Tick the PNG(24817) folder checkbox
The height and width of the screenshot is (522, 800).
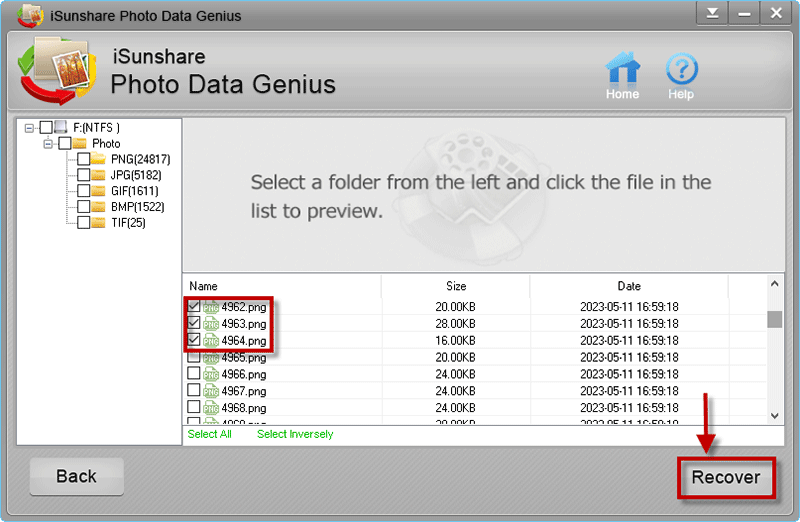tap(84, 159)
